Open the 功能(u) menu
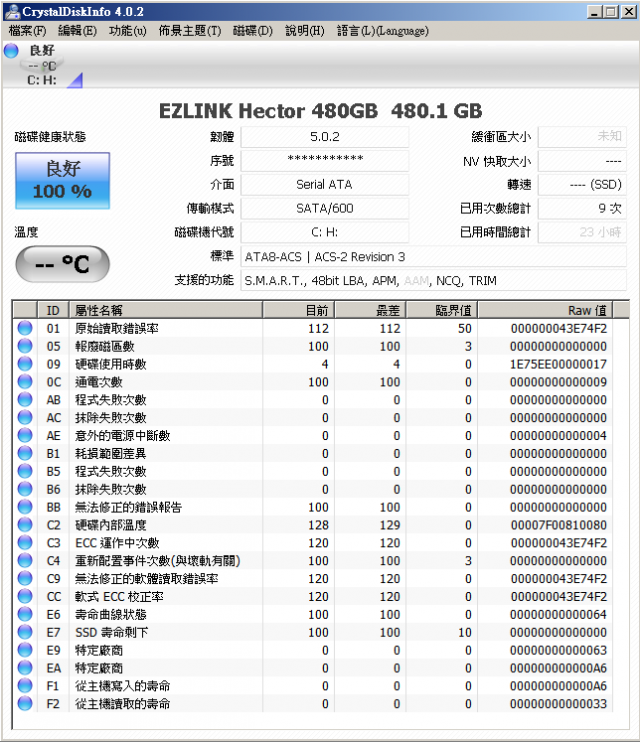 (x=127, y=31)
